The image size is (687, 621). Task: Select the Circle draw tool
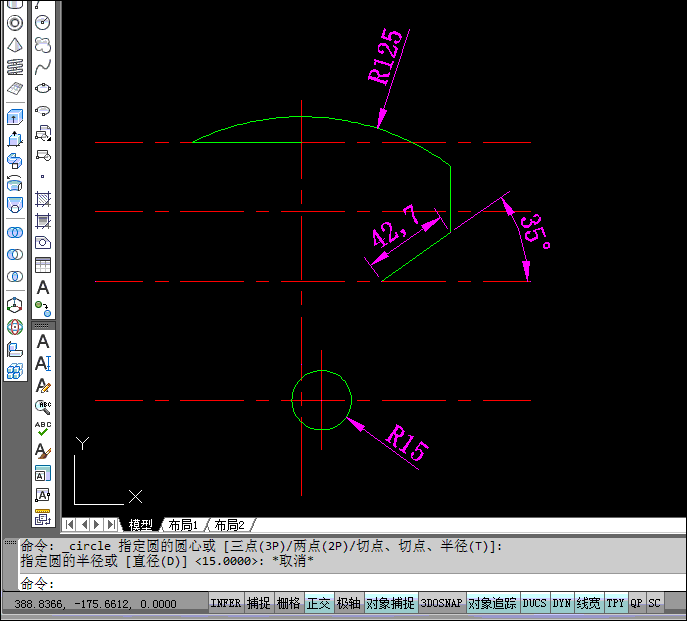pos(43,22)
